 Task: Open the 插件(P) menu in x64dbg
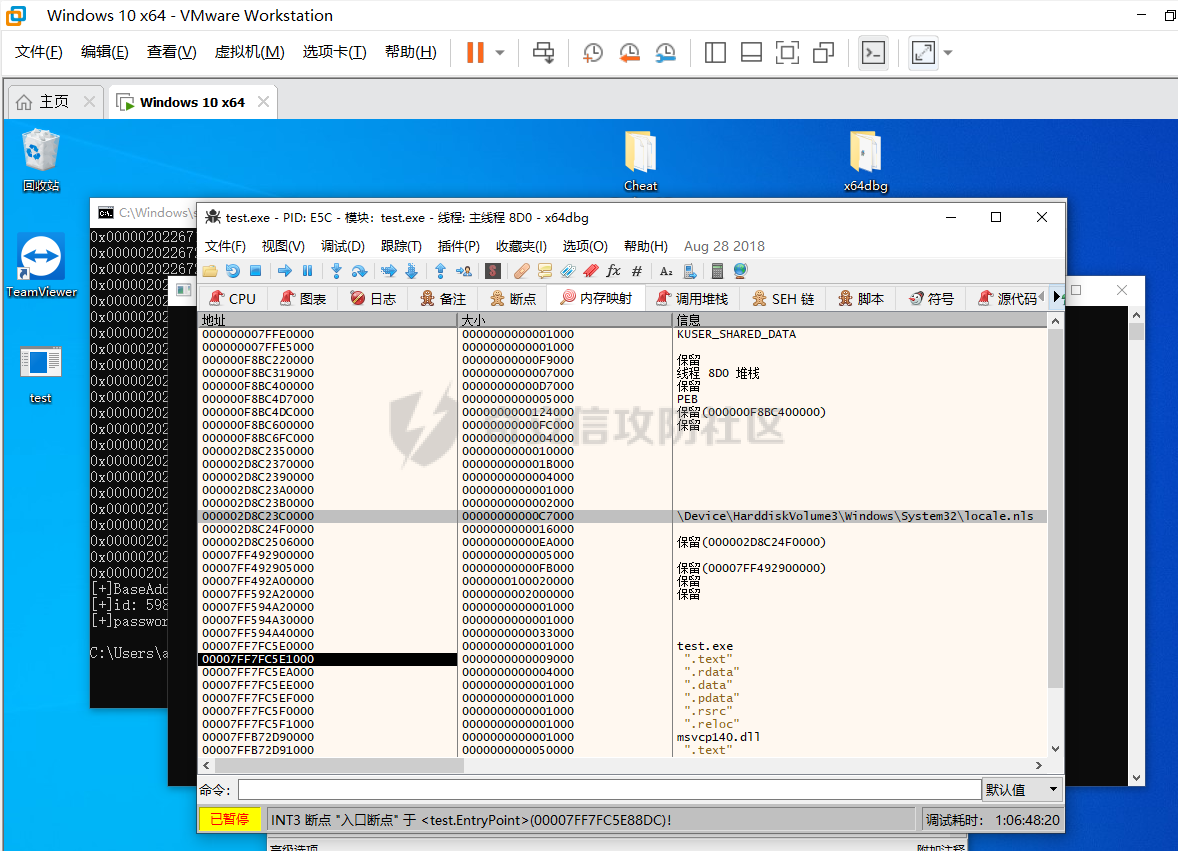point(458,246)
